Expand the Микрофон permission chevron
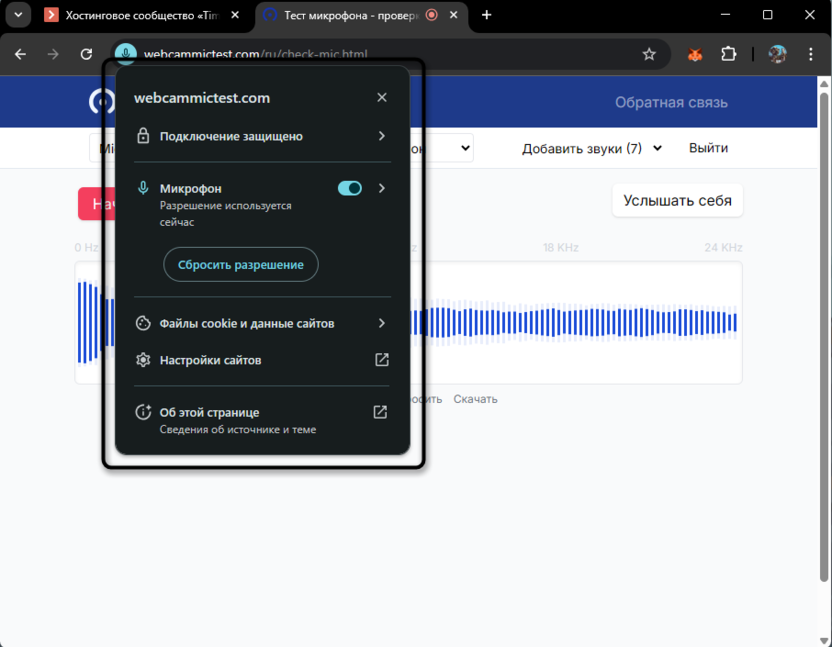Viewport: 832px width, 647px height. pos(382,188)
